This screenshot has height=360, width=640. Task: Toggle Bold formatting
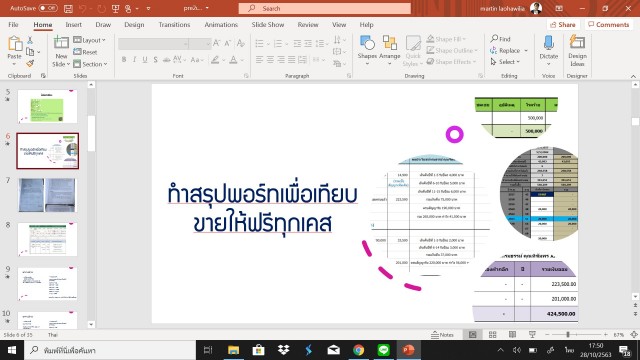pyautogui.click(x=124, y=60)
